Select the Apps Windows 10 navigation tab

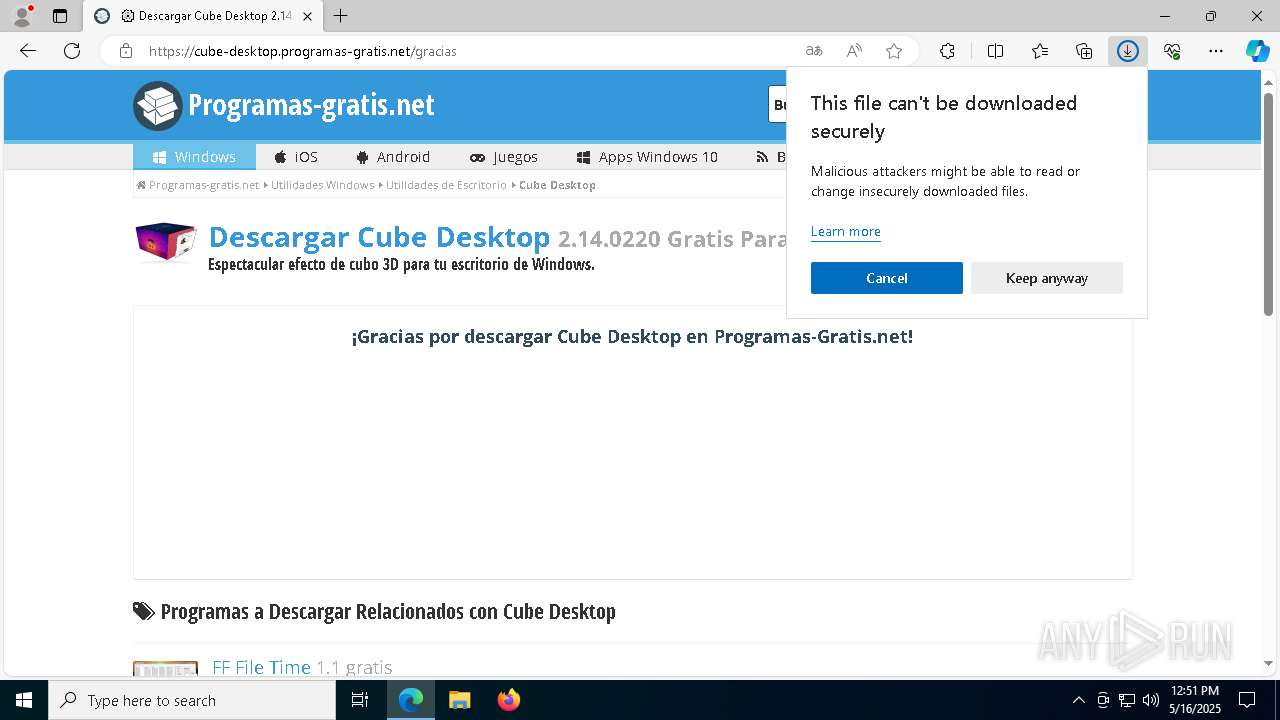[x=647, y=157]
